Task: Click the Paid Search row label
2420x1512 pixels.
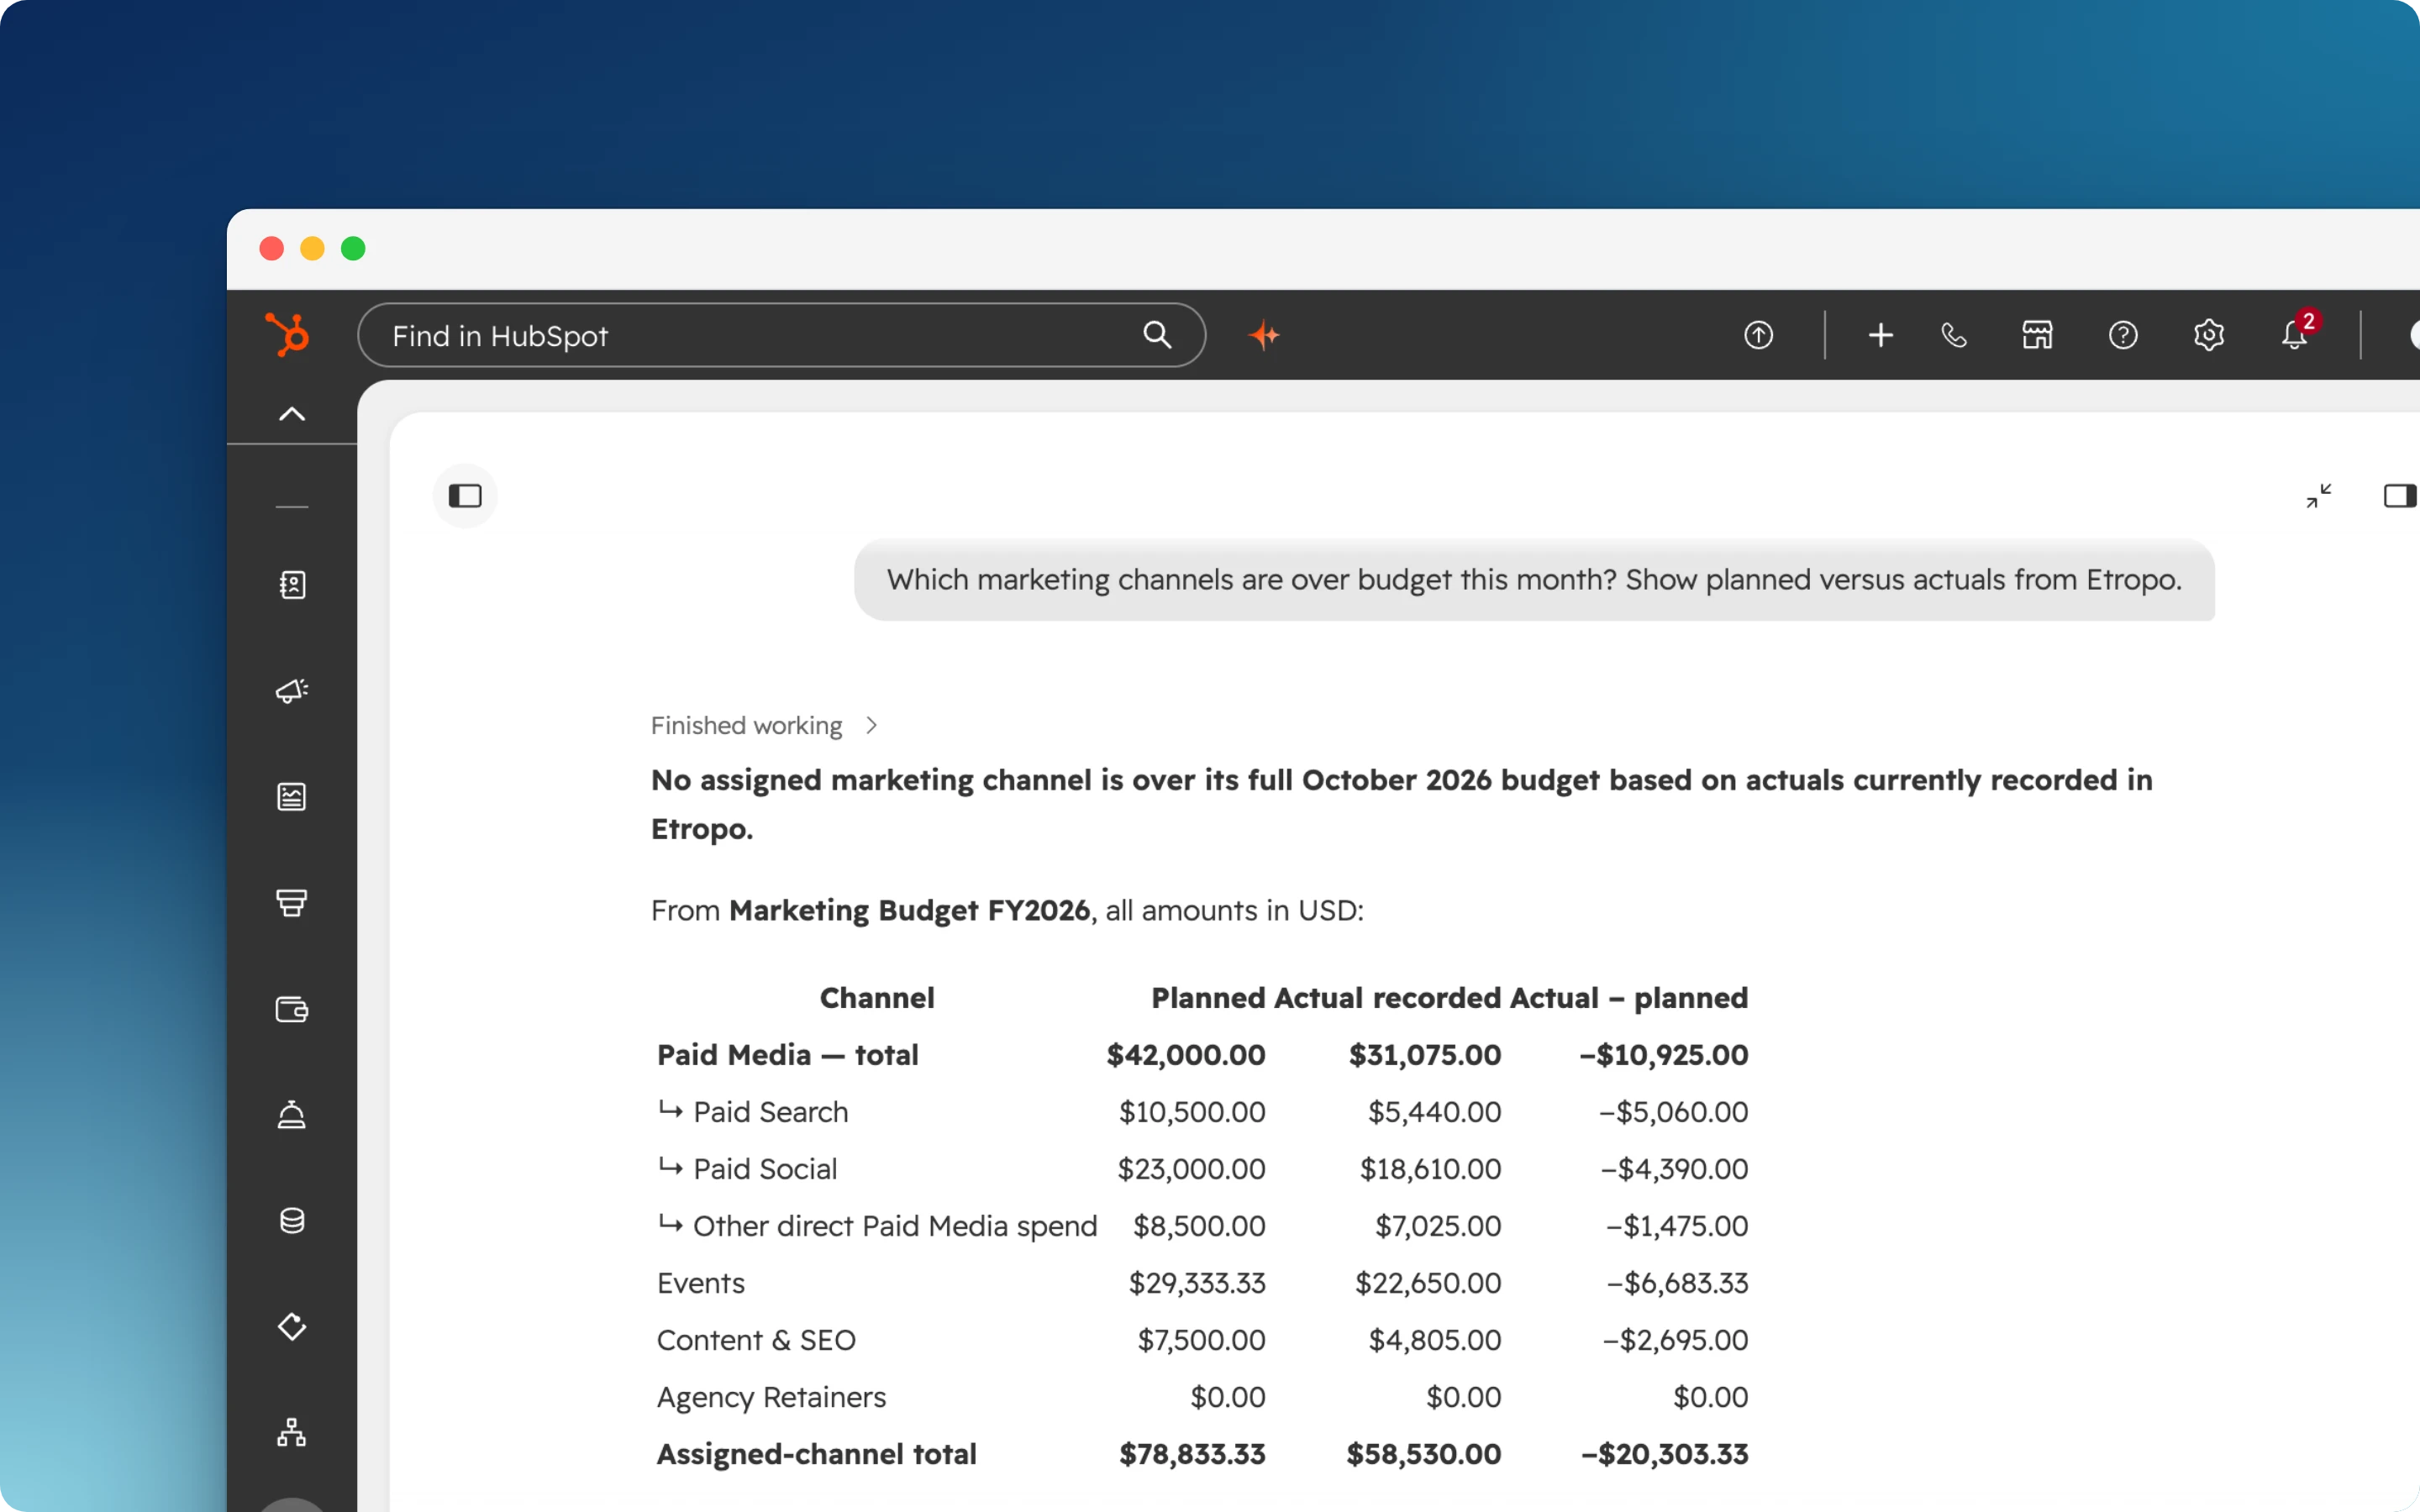Action: (x=770, y=1112)
